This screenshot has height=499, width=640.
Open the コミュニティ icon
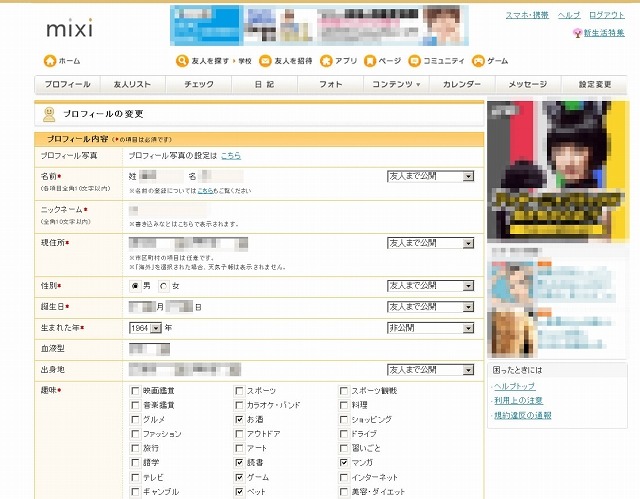[414, 61]
